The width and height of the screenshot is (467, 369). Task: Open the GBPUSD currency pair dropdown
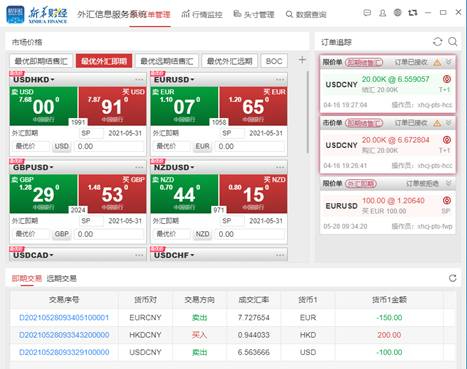(33, 167)
